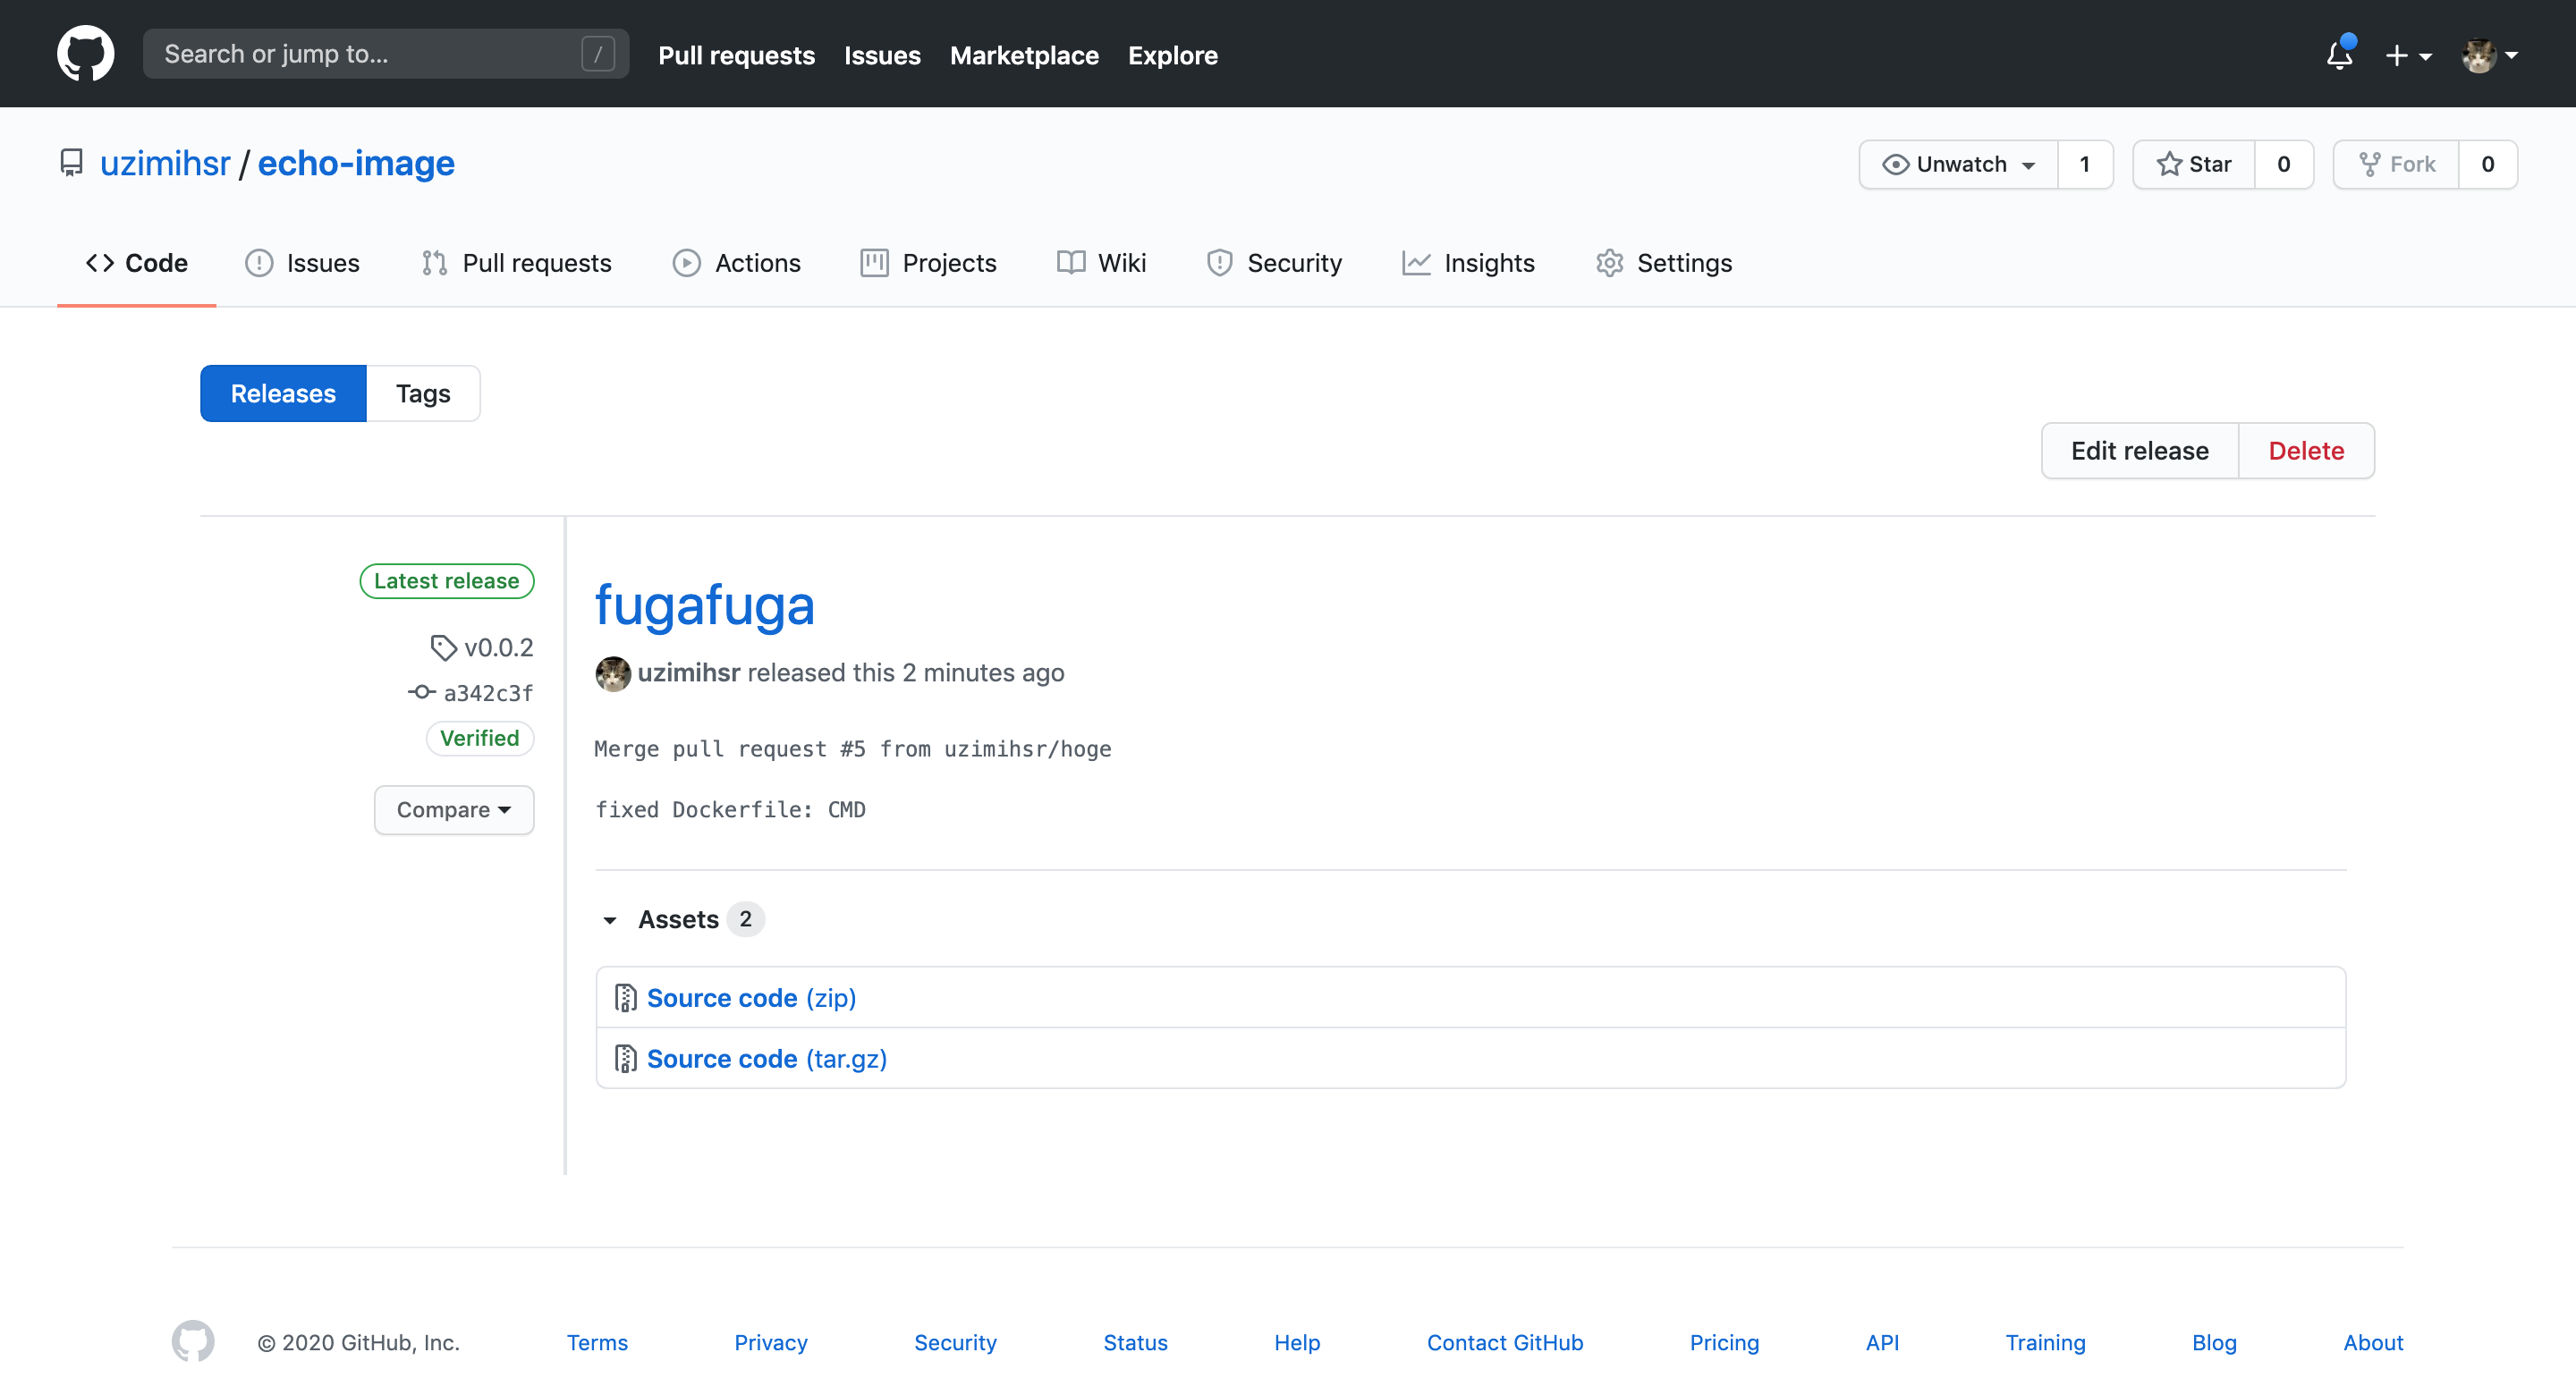
Task: Open the plus create-new menu
Action: [2408, 55]
